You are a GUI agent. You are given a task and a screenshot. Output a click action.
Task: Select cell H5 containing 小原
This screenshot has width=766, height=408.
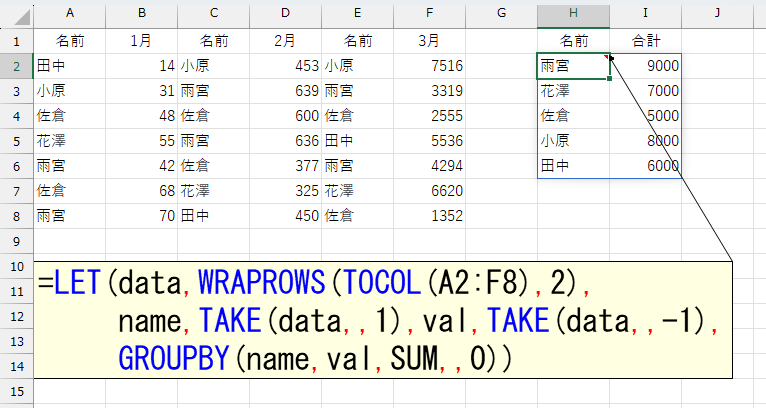(573, 141)
